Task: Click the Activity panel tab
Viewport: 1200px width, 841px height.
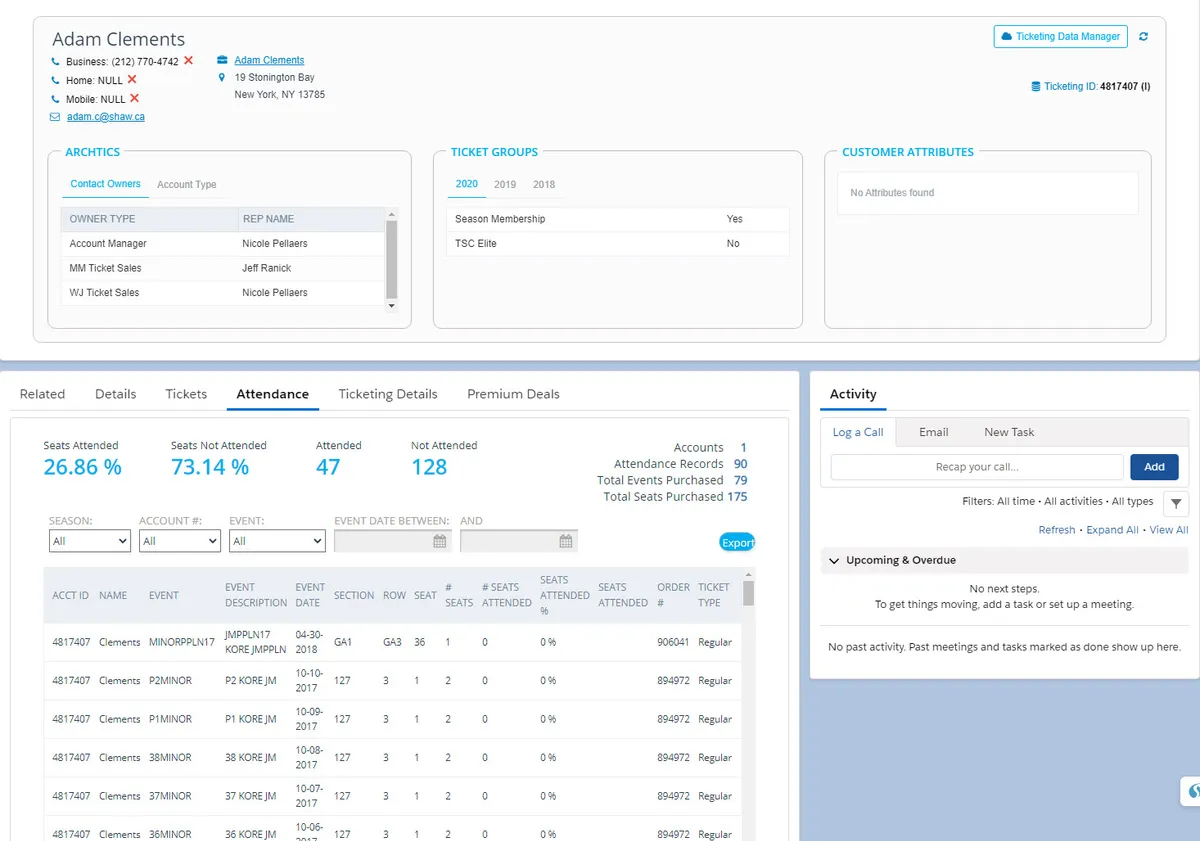Action: coord(853,394)
